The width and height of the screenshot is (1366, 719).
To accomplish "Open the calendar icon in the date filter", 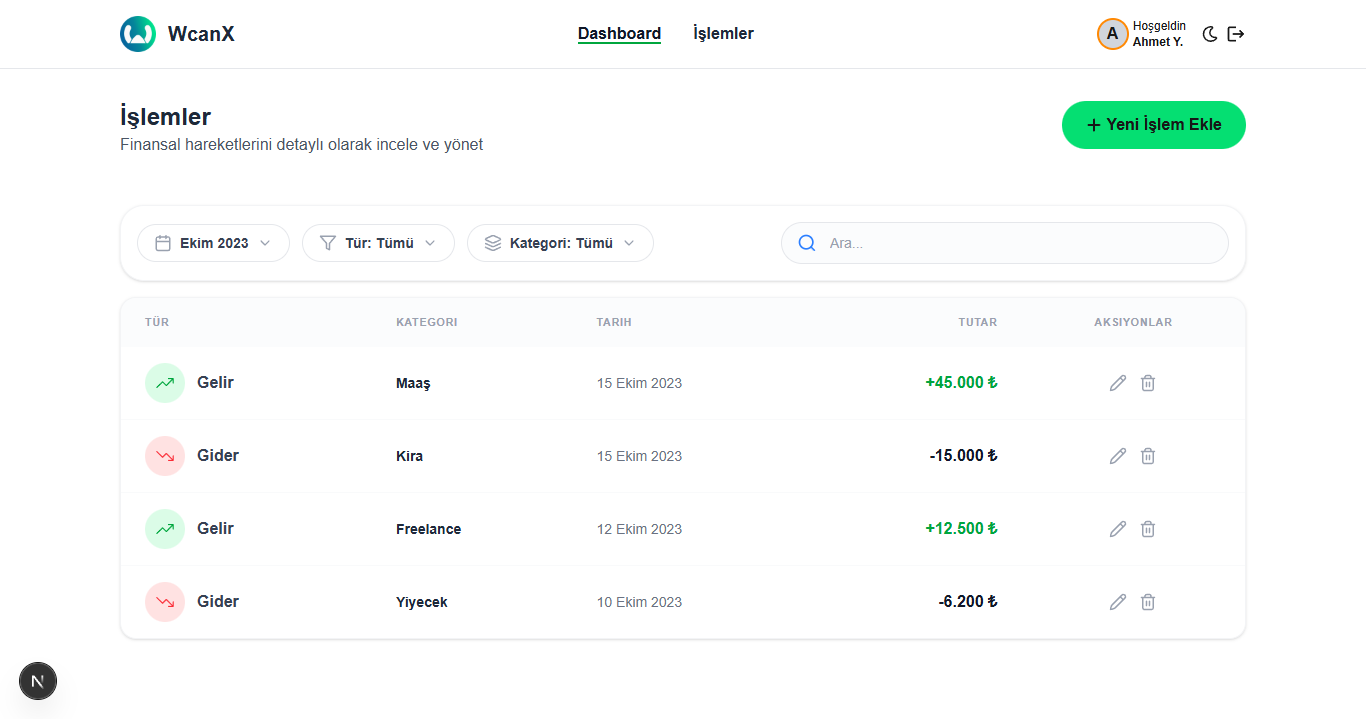I will tap(164, 242).
